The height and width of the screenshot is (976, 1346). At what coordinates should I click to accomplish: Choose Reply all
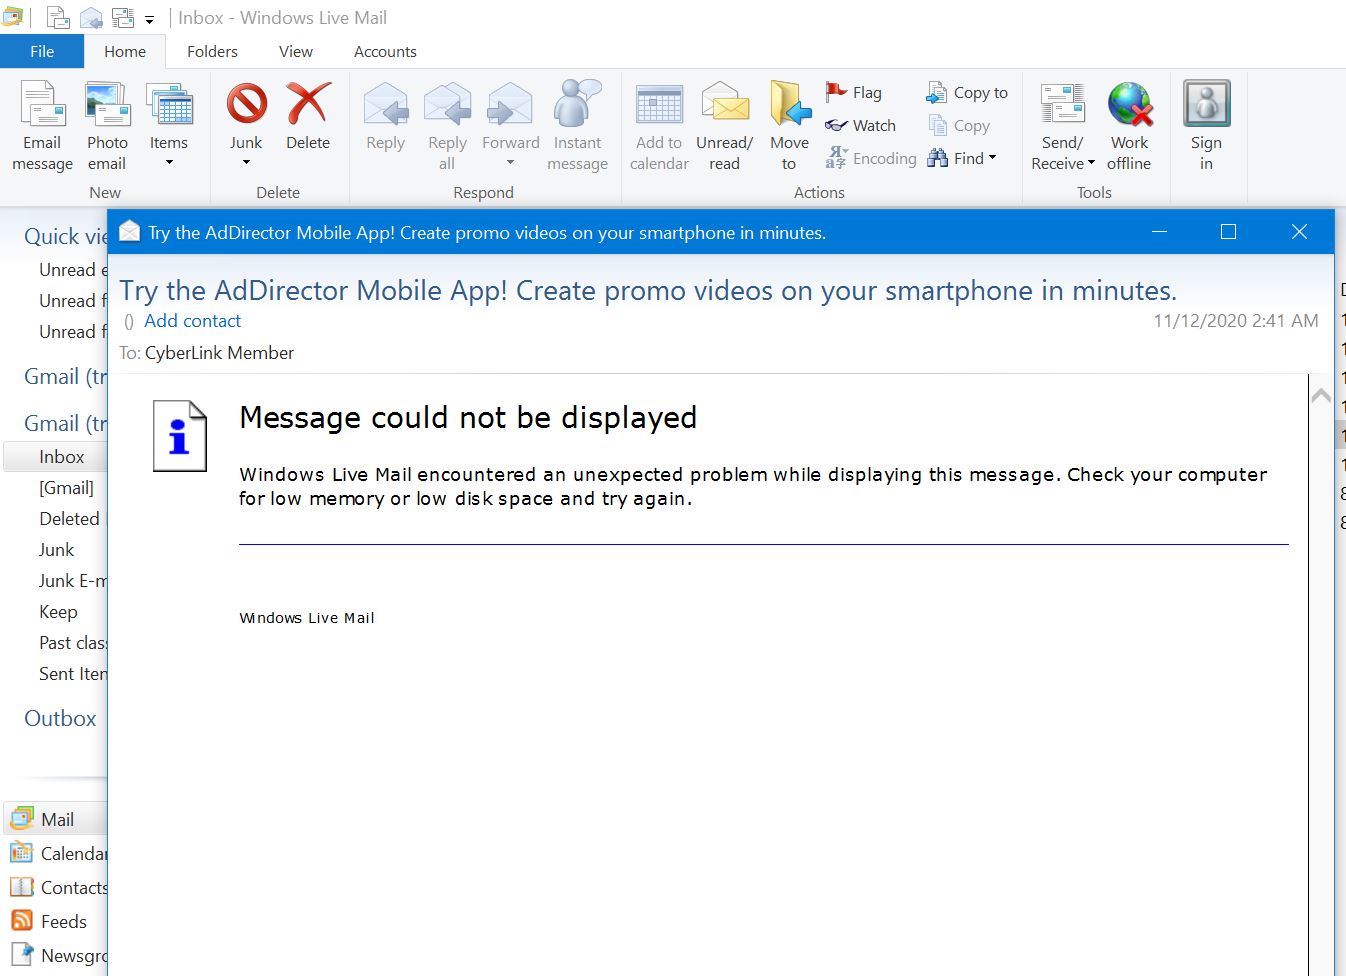pos(447,127)
